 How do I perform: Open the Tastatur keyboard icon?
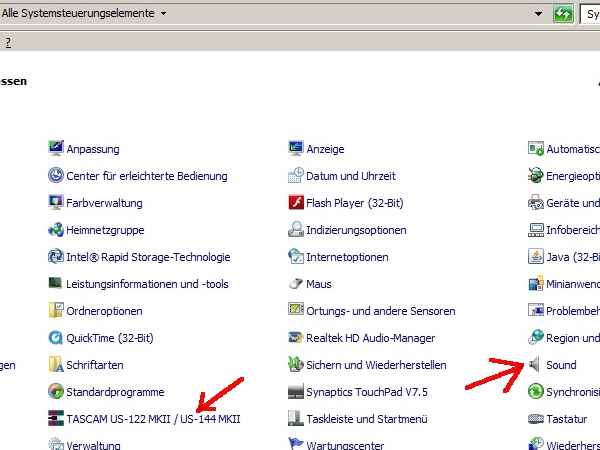pyautogui.click(x=536, y=419)
